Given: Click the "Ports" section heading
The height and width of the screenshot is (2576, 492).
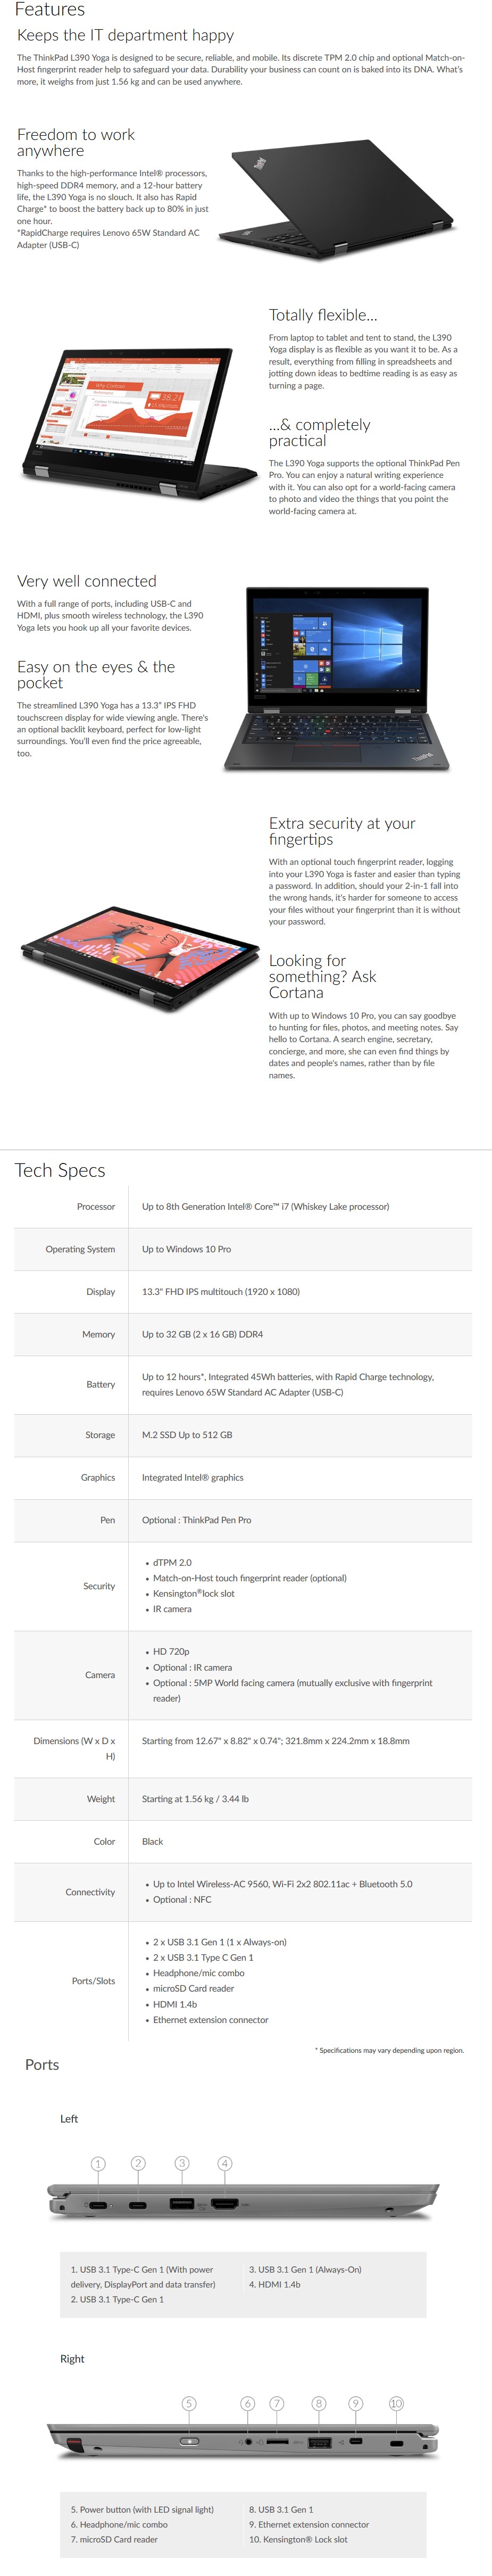Looking at the screenshot, I should point(42,2064).
